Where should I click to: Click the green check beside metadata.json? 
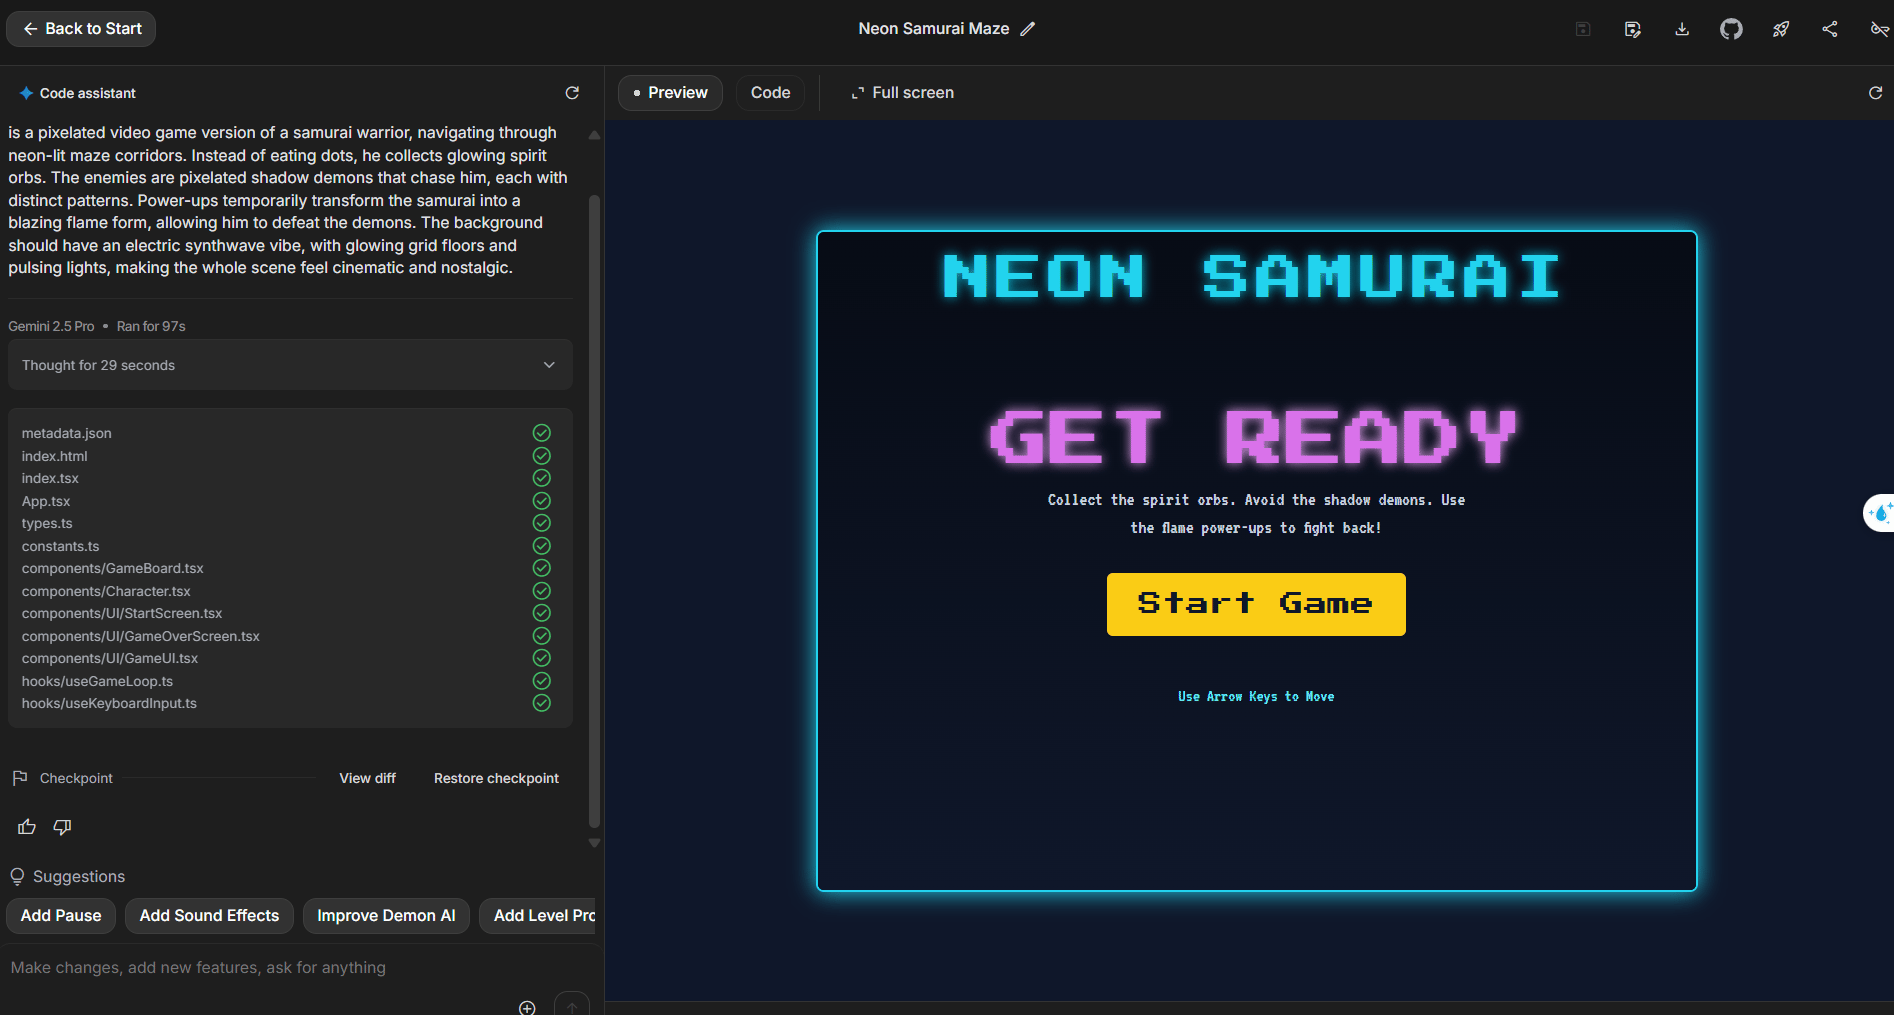click(x=542, y=433)
